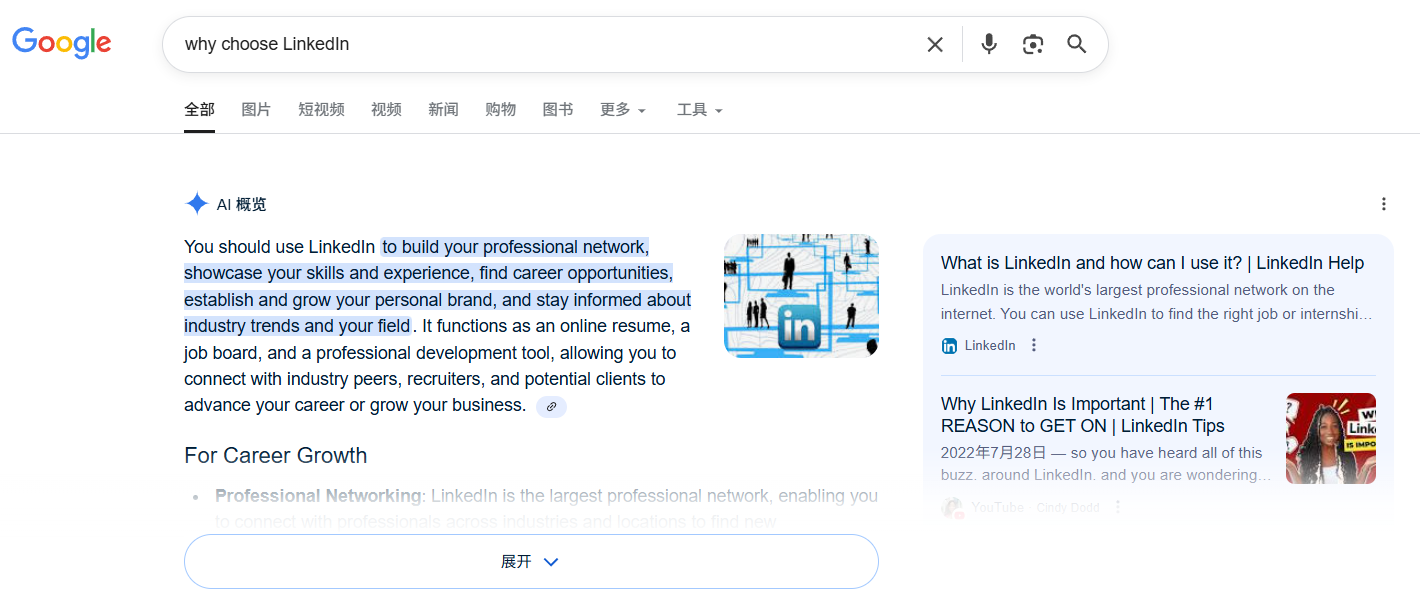The height and width of the screenshot is (608, 1420).
Task: Click the magnifying glass search button
Action: (x=1077, y=44)
